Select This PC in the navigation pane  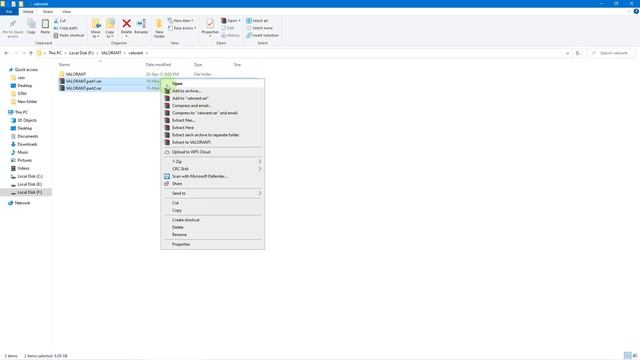(x=21, y=112)
